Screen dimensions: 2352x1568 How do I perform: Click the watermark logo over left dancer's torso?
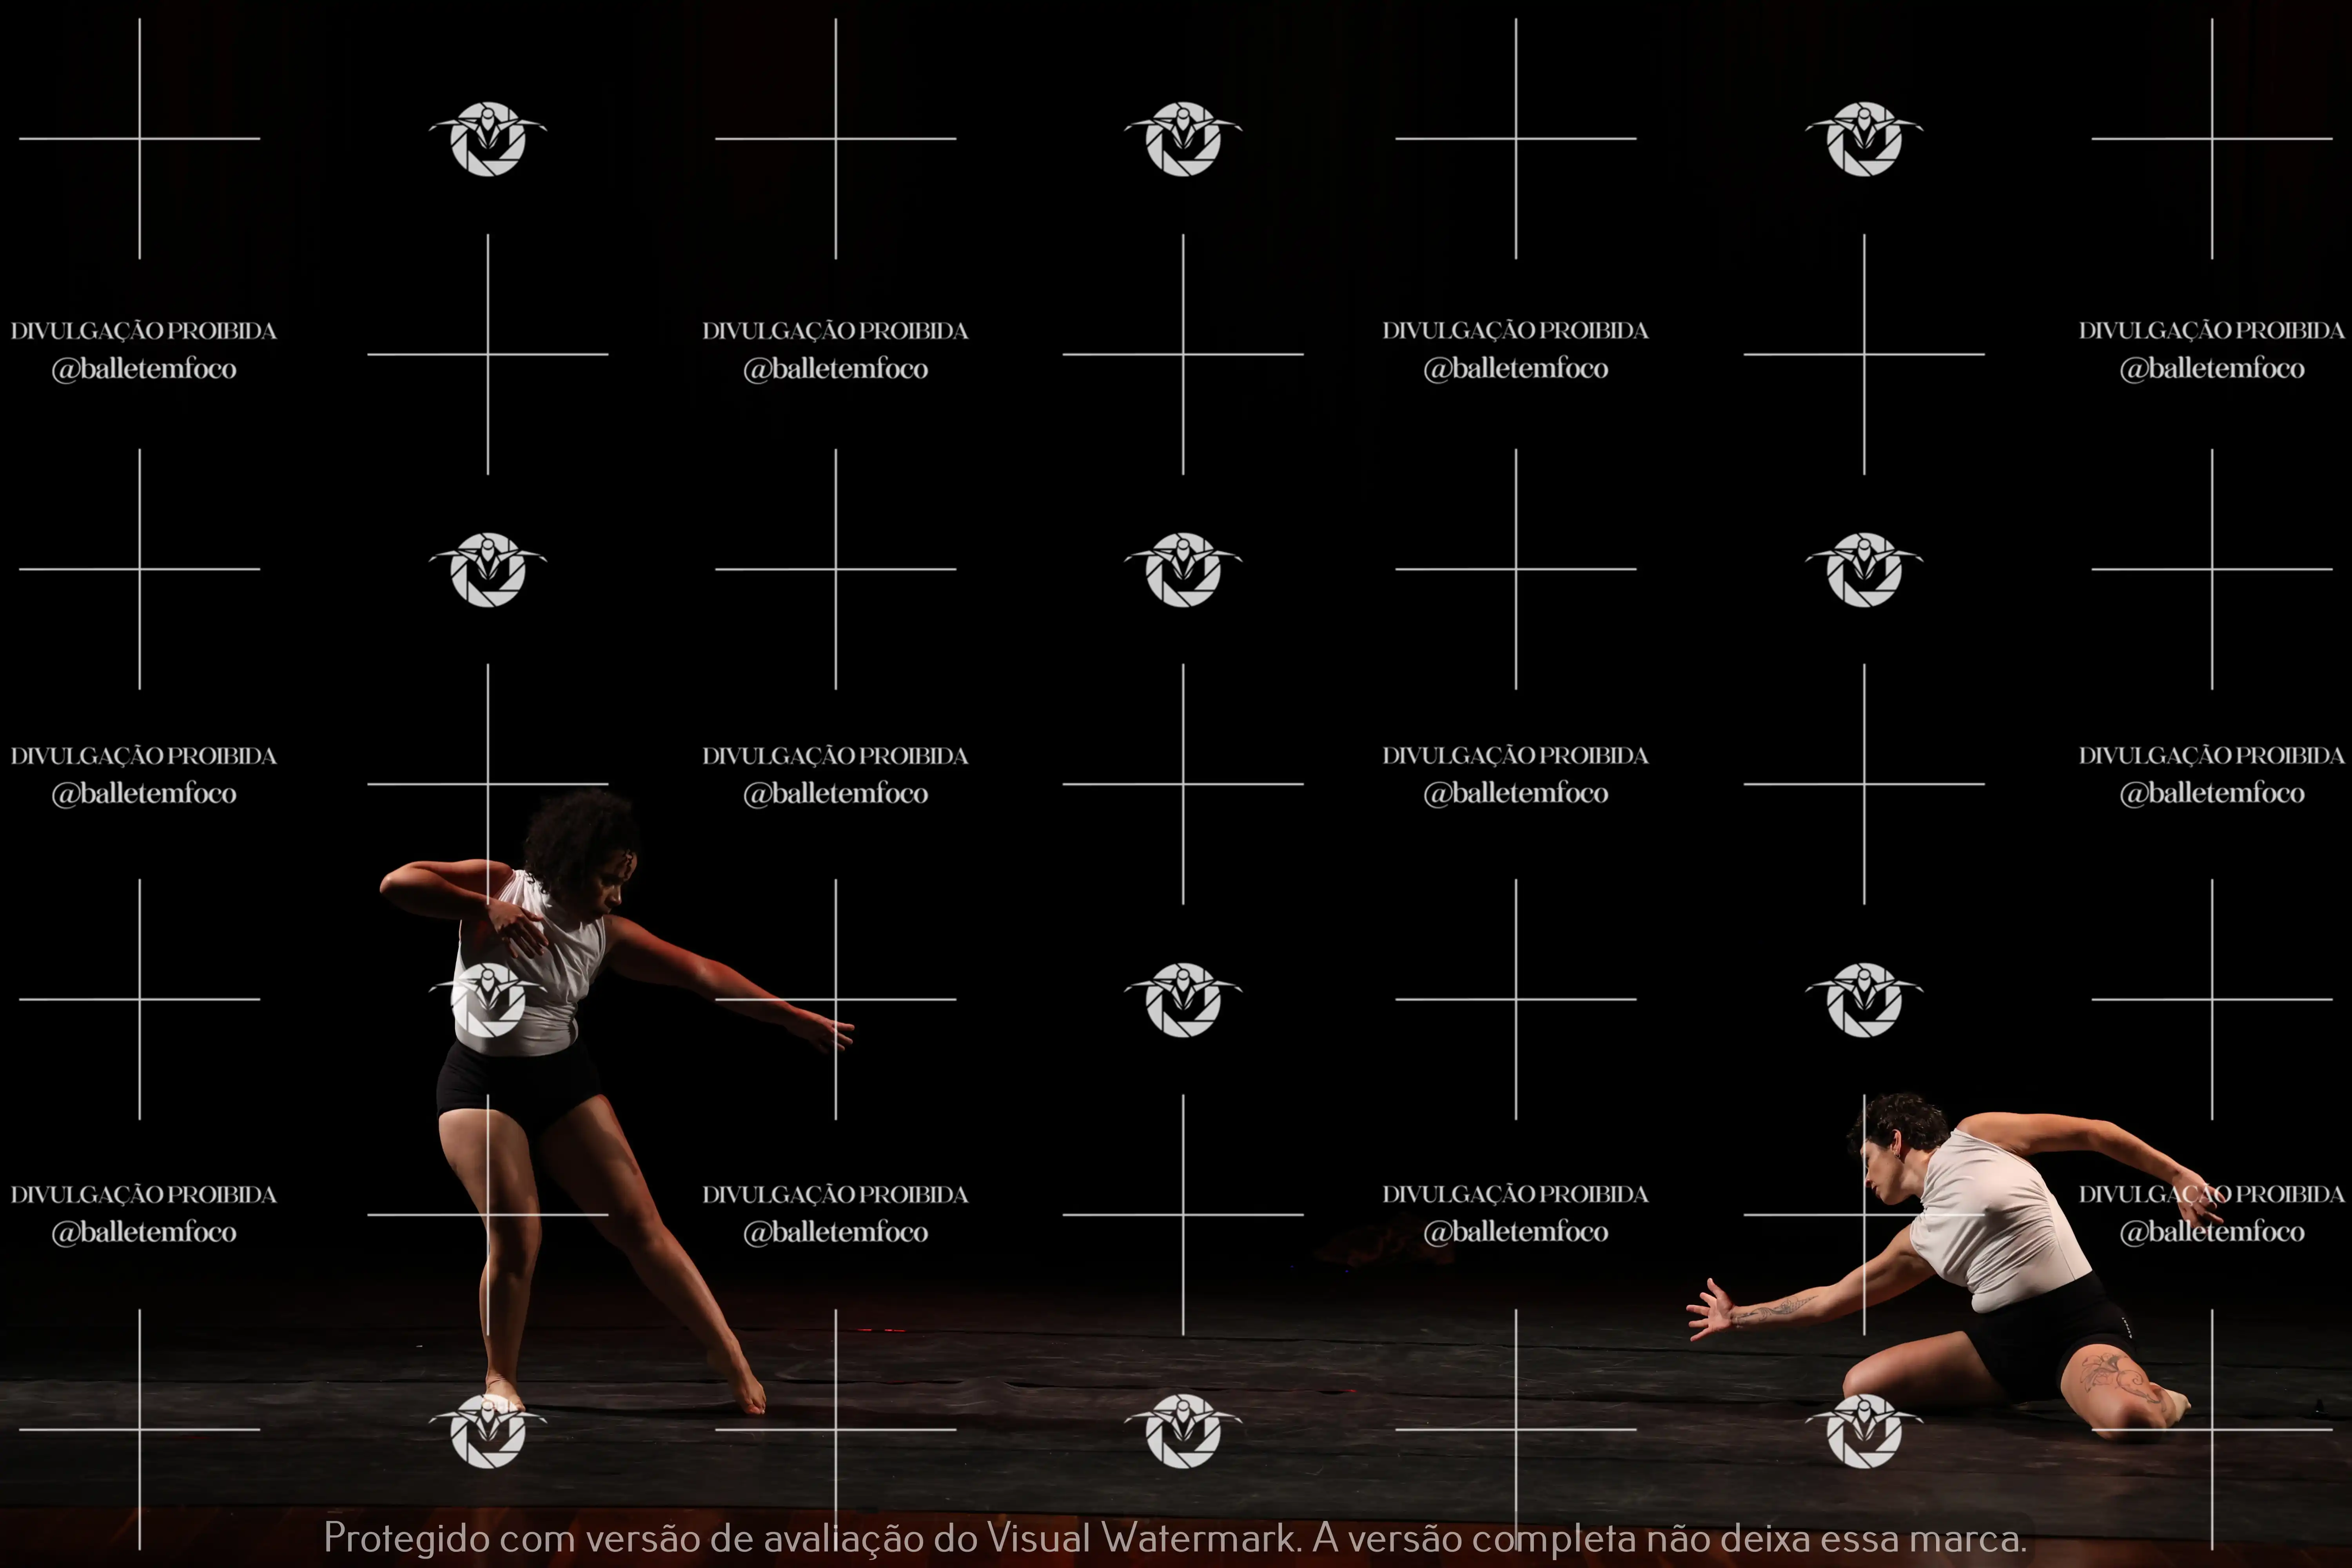coord(488,1000)
